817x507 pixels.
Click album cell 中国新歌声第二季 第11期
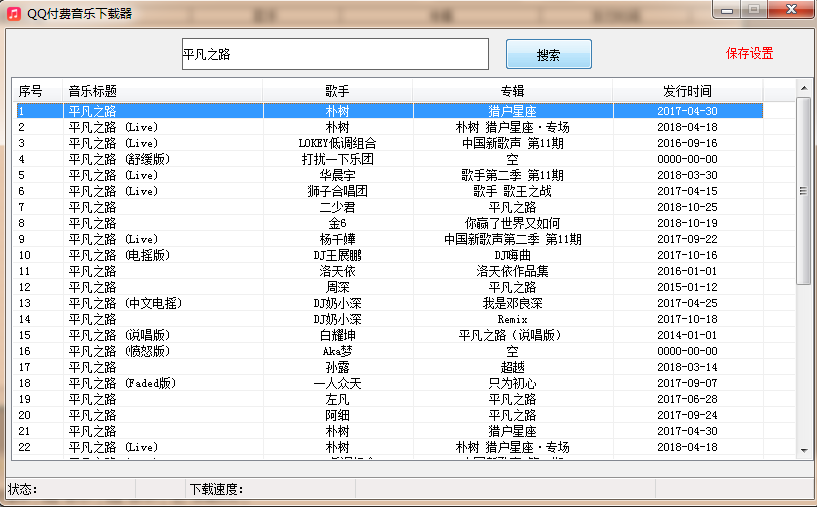513,239
